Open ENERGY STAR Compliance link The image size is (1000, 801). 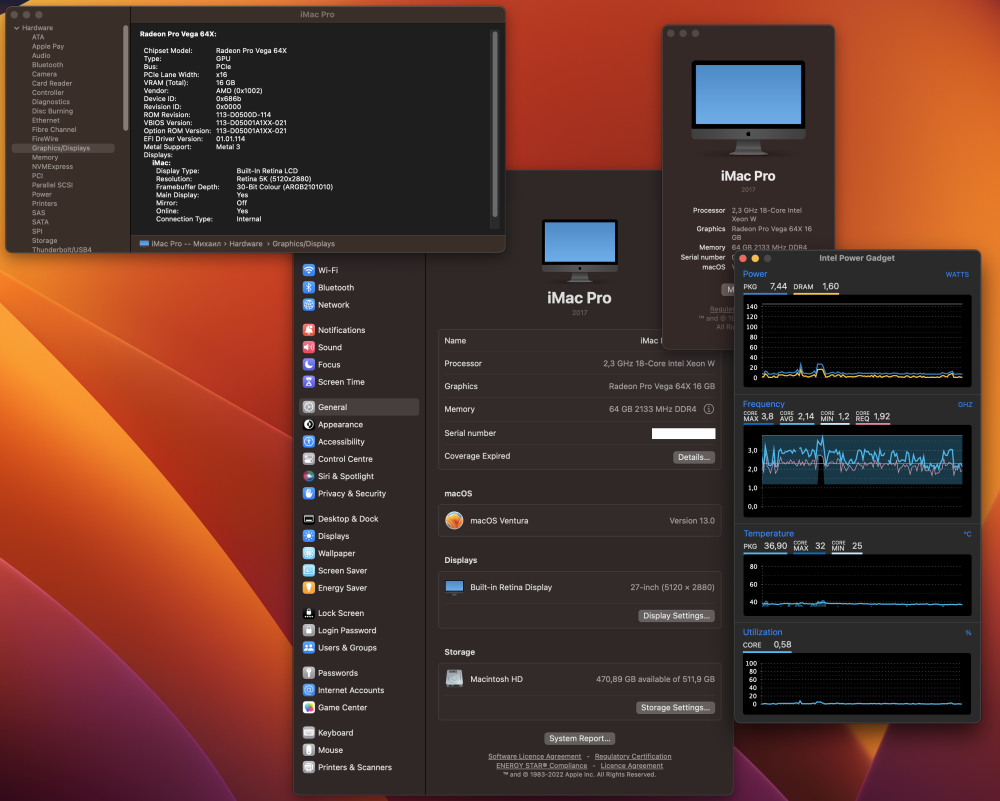[541, 765]
